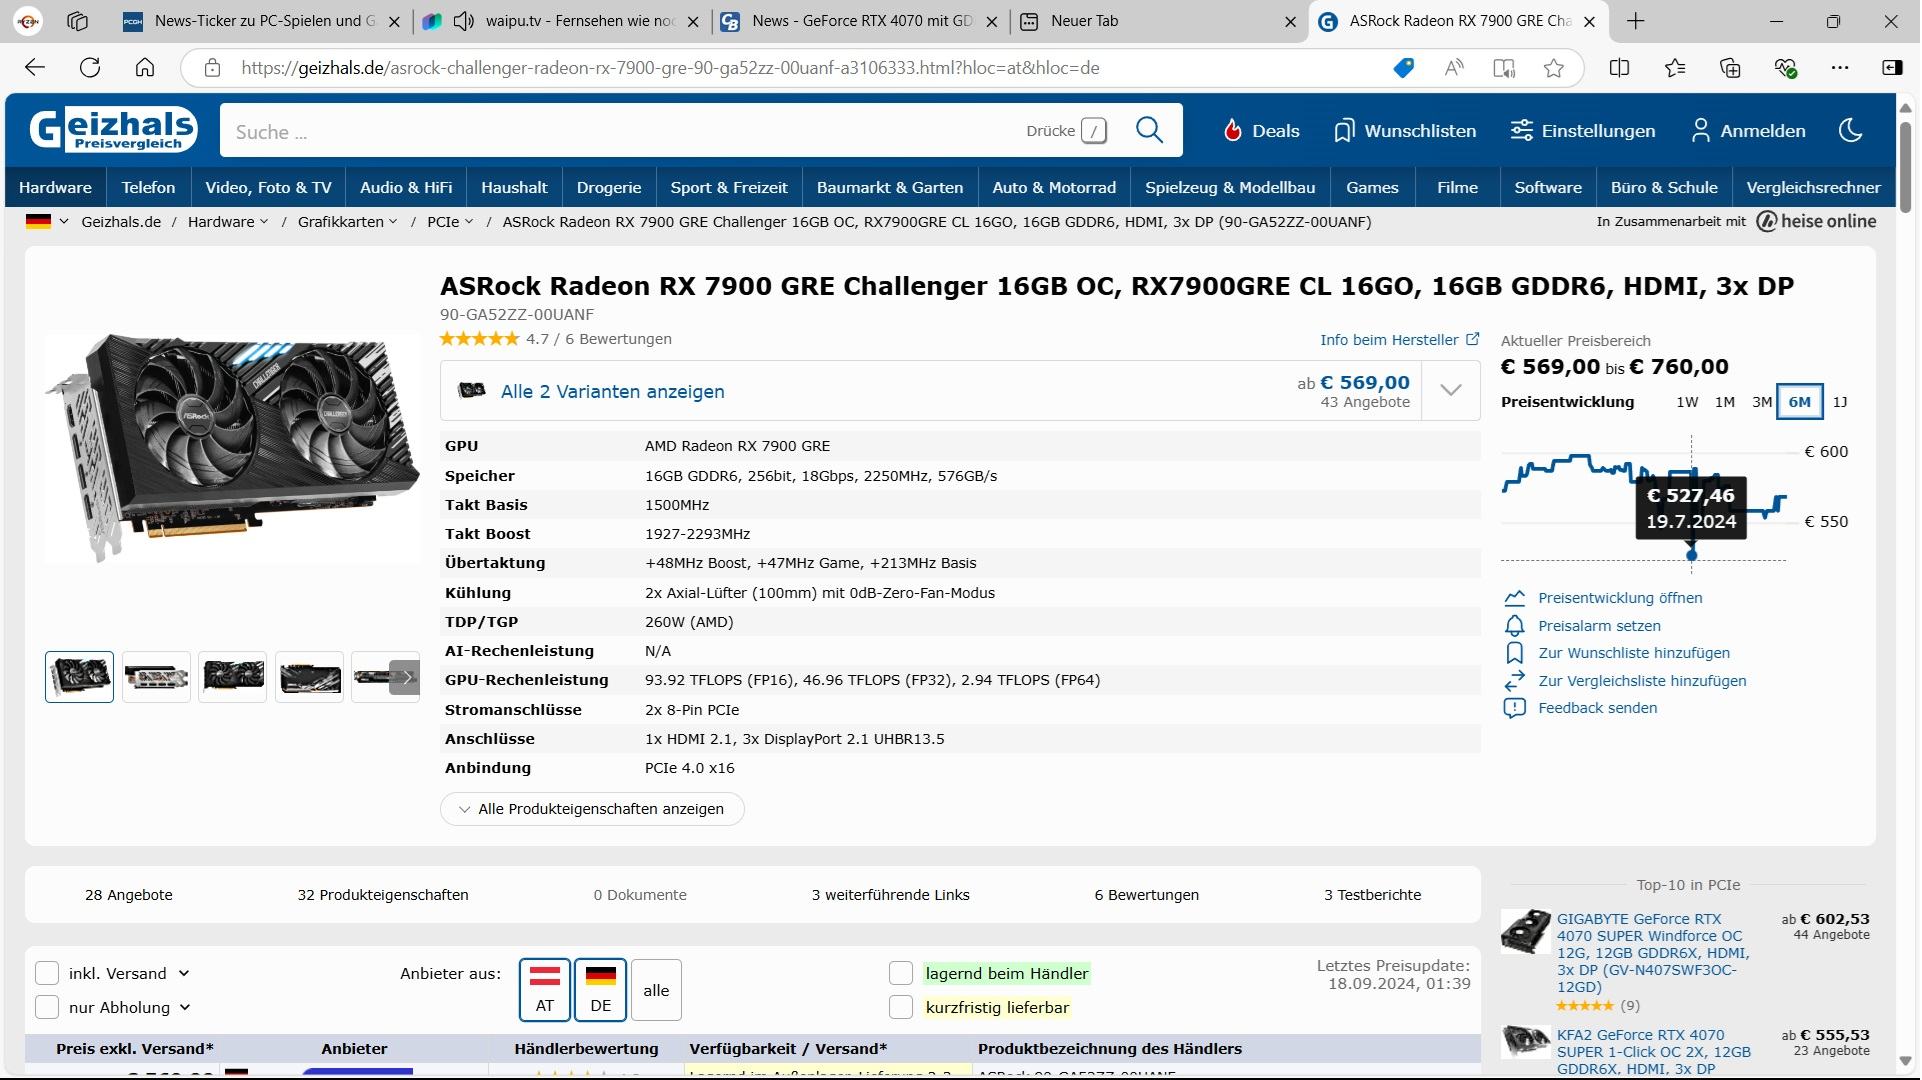1922x1080 pixels.
Task: Add product to Wunschliste bookmark icon
Action: (x=1514, y=653)
